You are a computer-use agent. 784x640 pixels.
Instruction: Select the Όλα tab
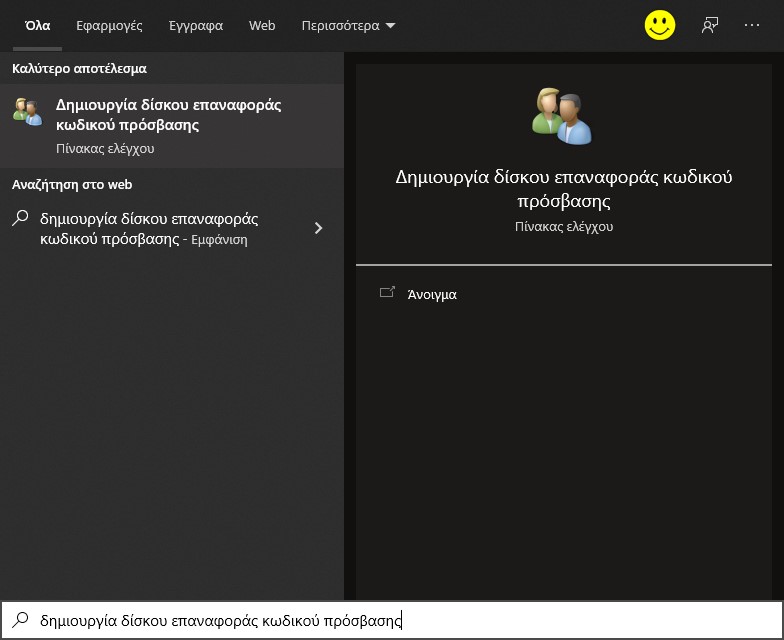click(x=38, y=26)
